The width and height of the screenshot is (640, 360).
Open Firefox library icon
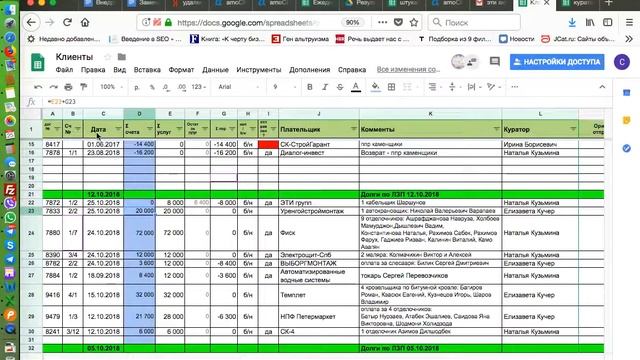point(590,22)
